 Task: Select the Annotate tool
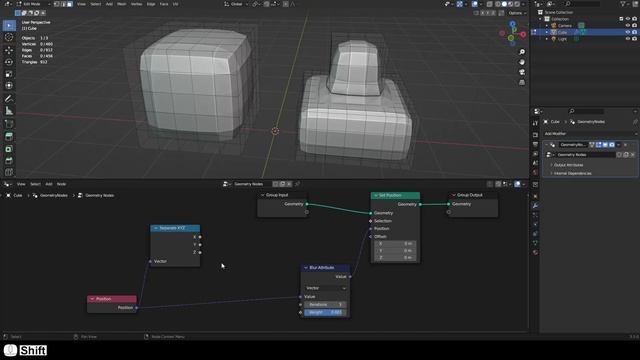[x=9, y=99]
